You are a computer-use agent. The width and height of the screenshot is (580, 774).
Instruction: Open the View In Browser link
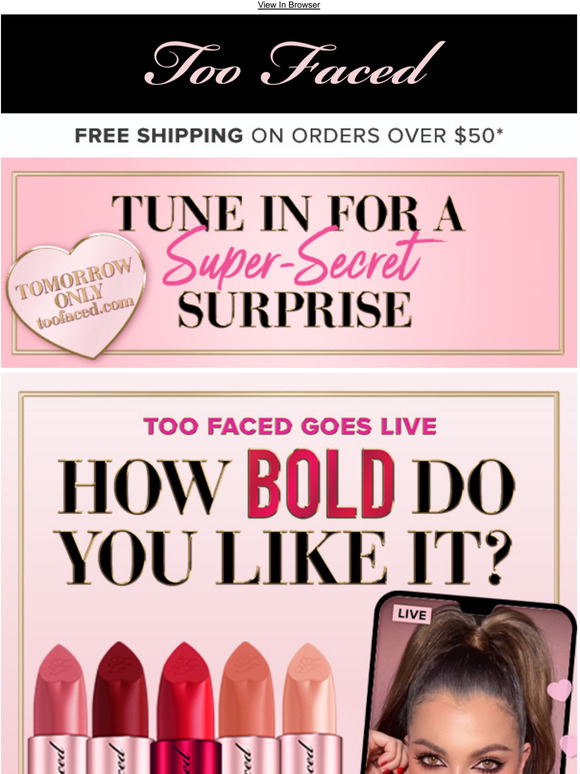289,5
